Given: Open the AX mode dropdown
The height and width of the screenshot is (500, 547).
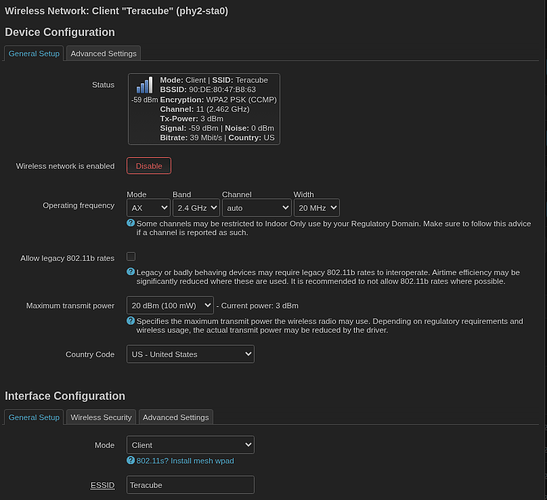Looking at the screenshot, I should pos(148,208).
